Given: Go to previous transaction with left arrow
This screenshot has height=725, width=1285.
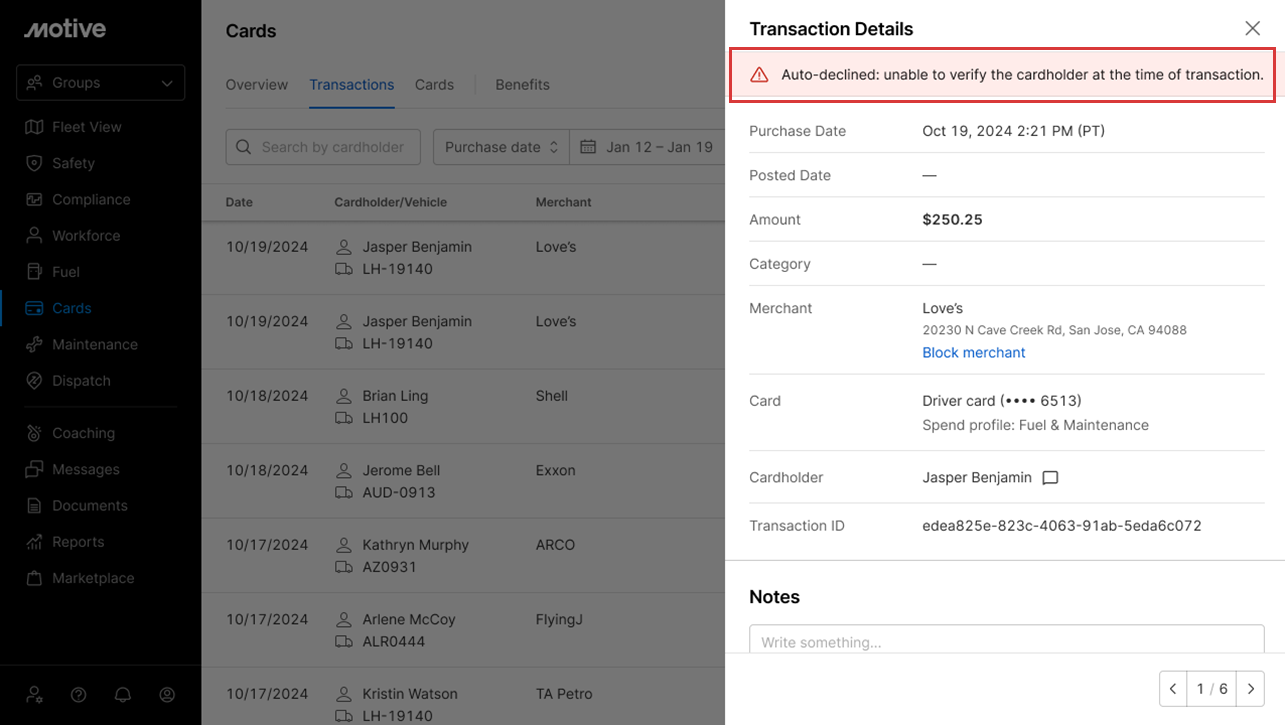Looking at the screenshot, I should click(x=1173, y=689).
